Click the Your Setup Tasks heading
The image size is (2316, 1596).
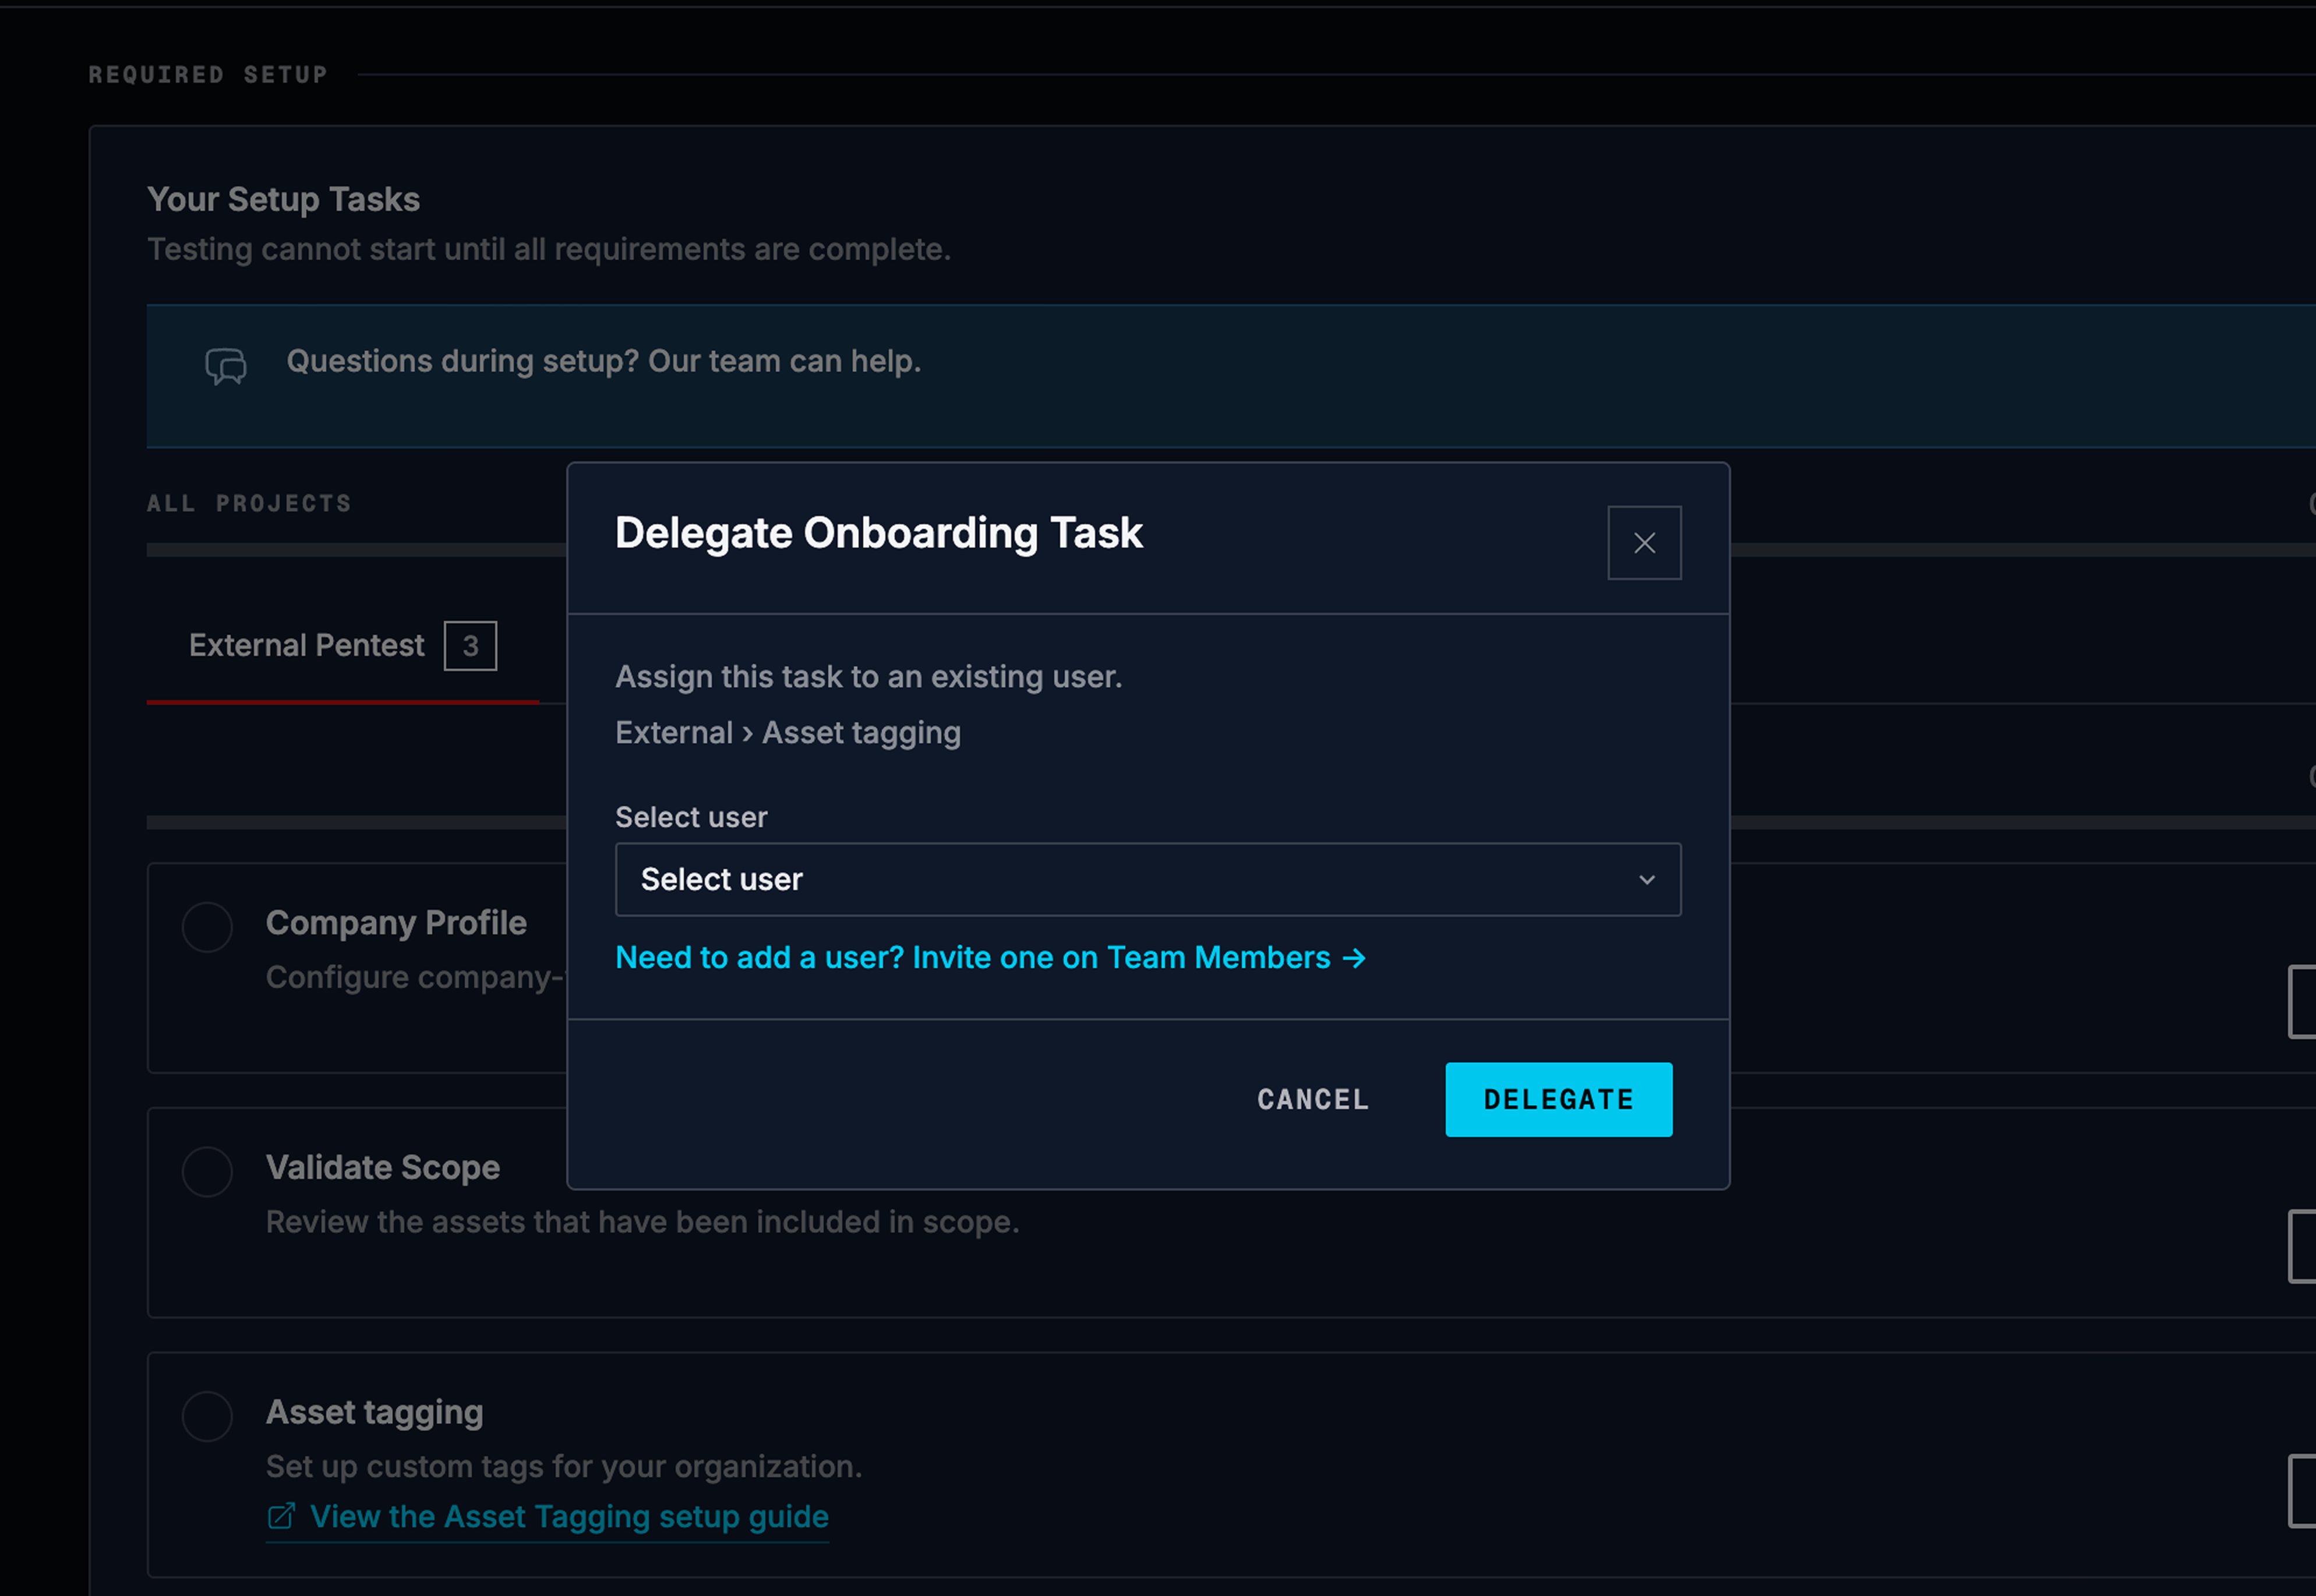284,199
